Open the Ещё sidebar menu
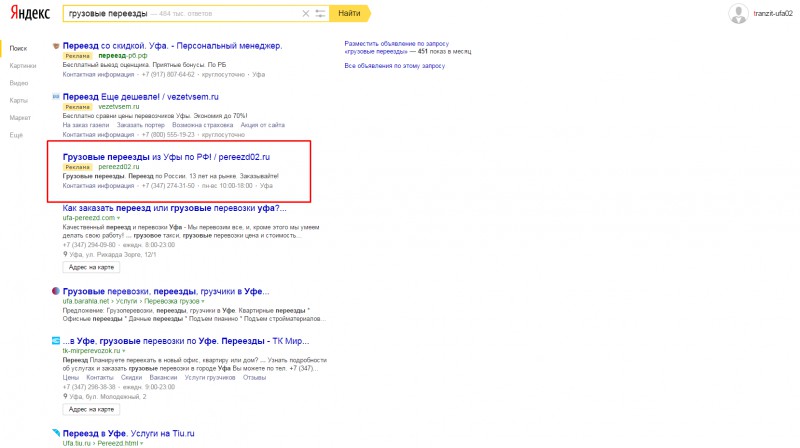This screenshot has width=800, height=448. pyautogui.click(x=16, y=135)
